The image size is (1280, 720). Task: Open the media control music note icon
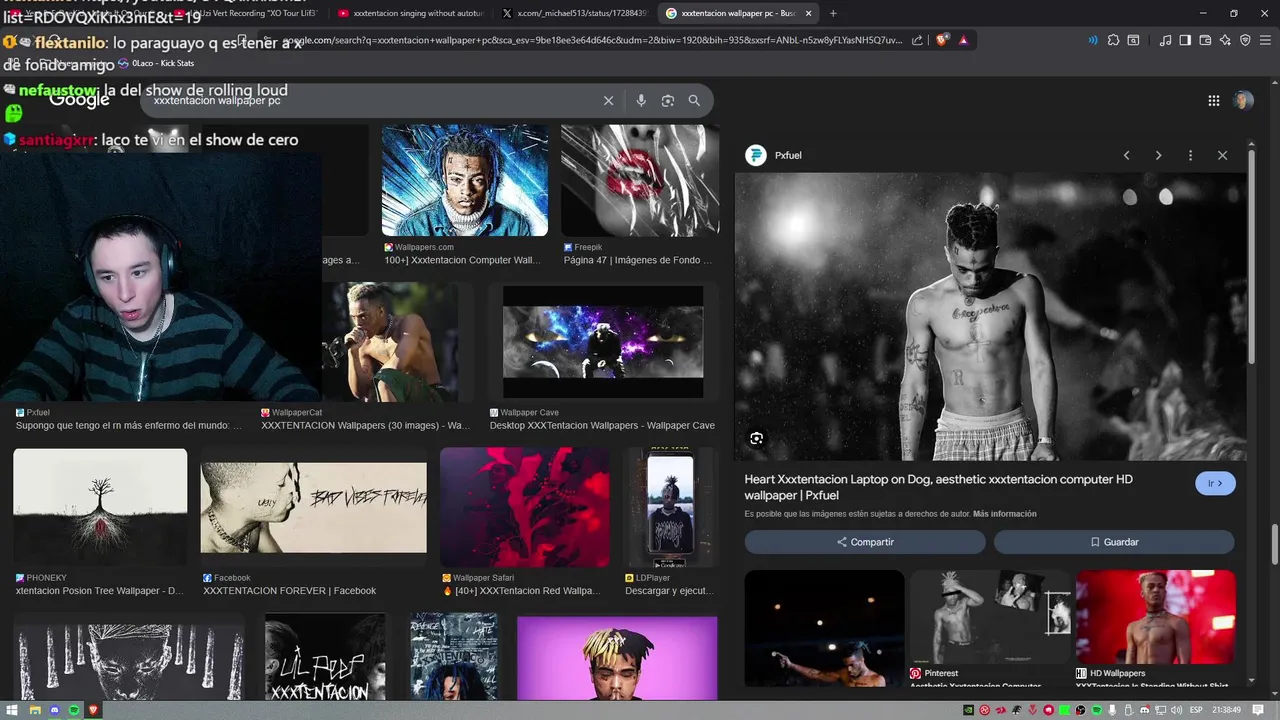point(1165,40)
